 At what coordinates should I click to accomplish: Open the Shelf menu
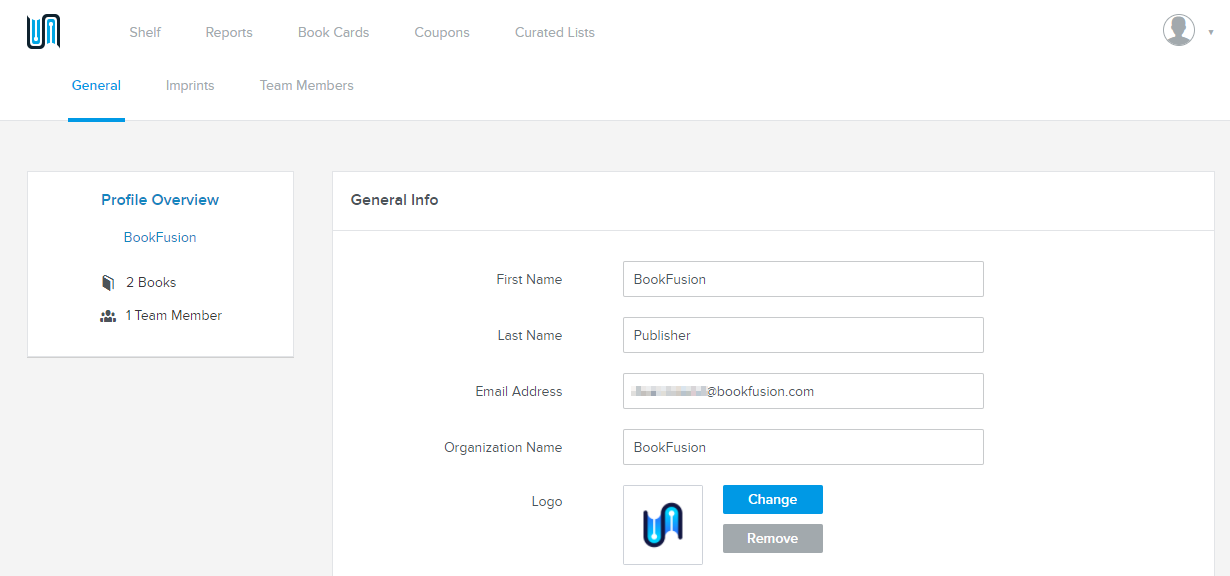coord(145,32)
